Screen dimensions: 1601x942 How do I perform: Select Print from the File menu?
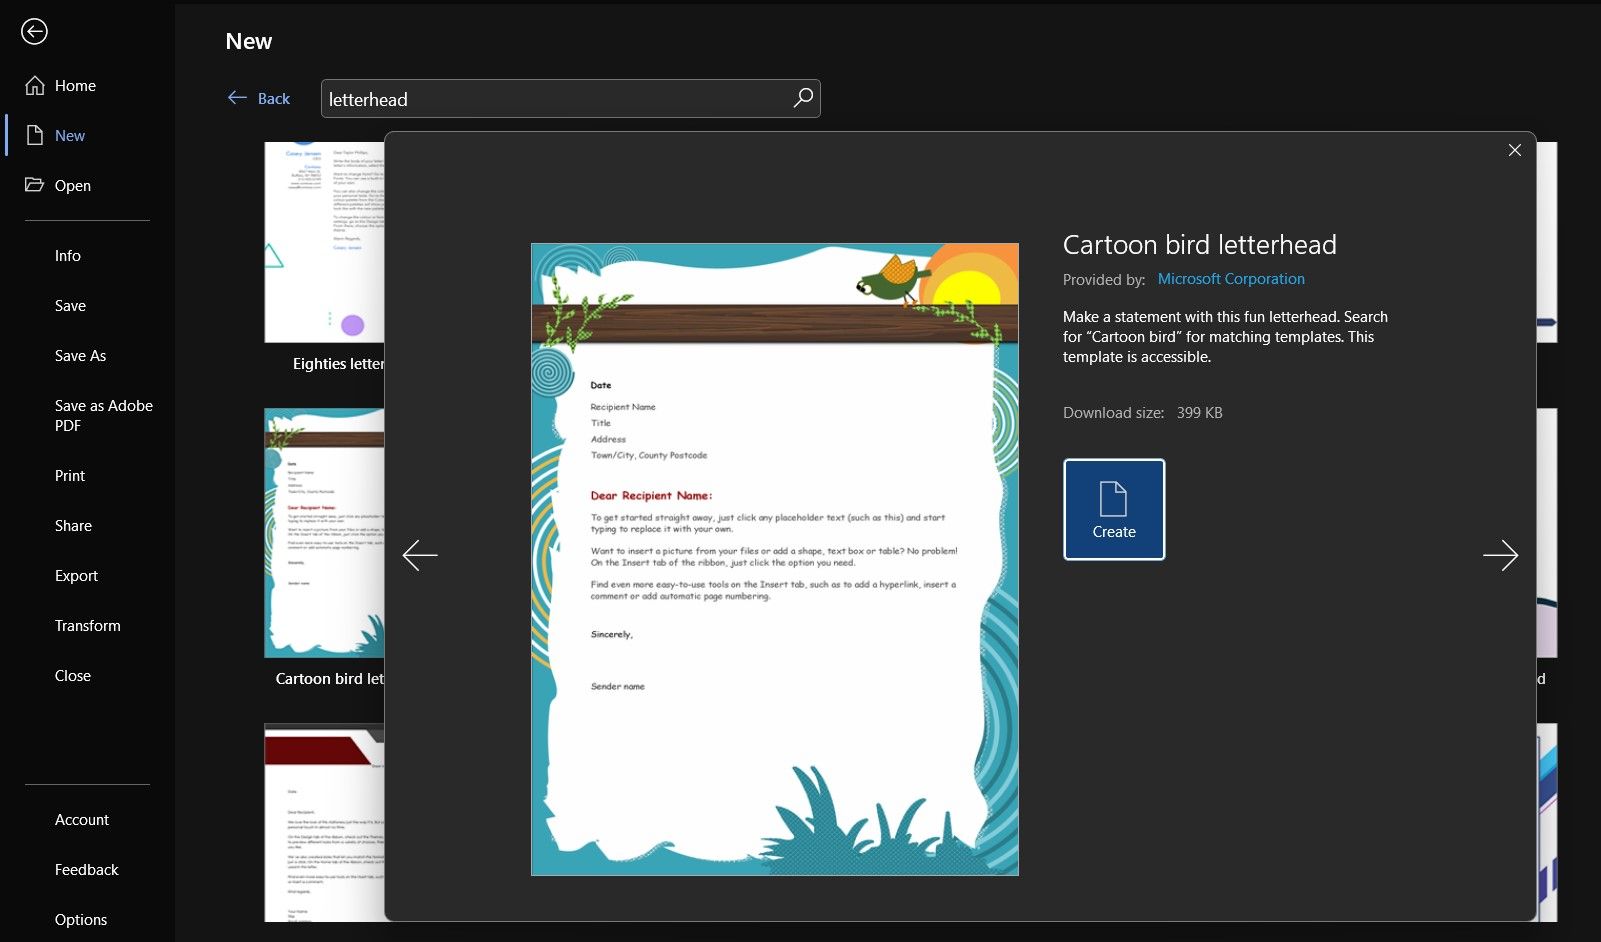pos(69,475)
